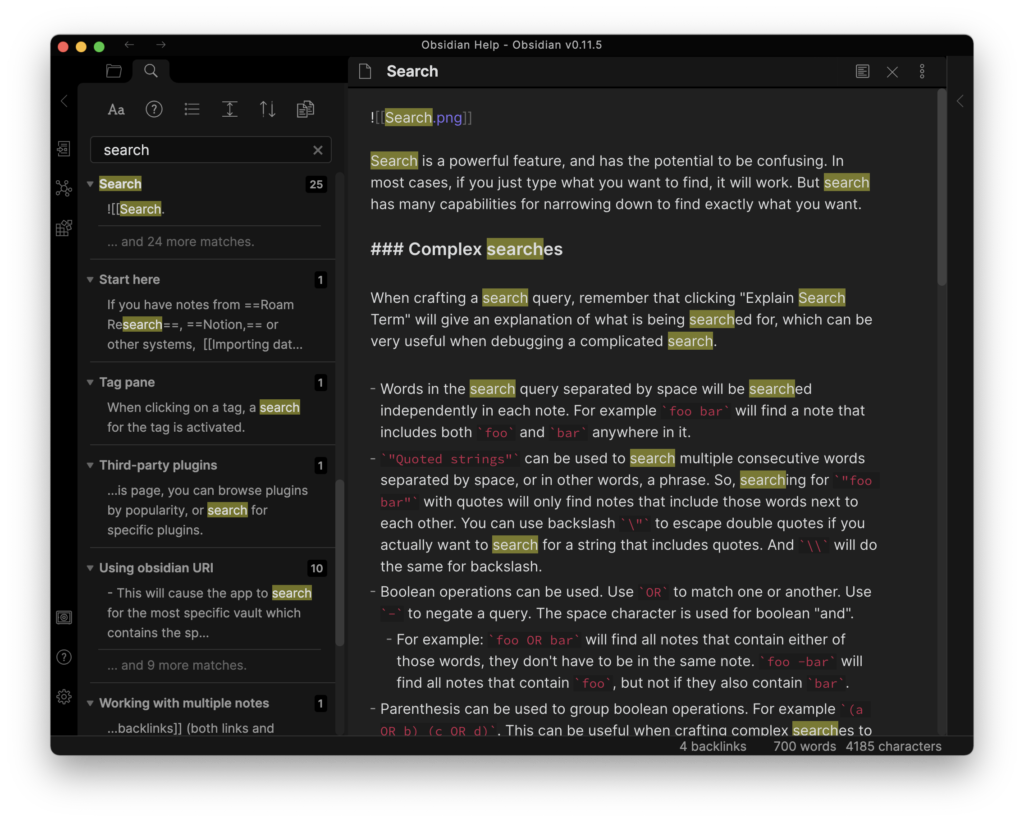Switch to the File explorer tab
The width and height of the screenshot is (1024, 822).
[114, 71]
